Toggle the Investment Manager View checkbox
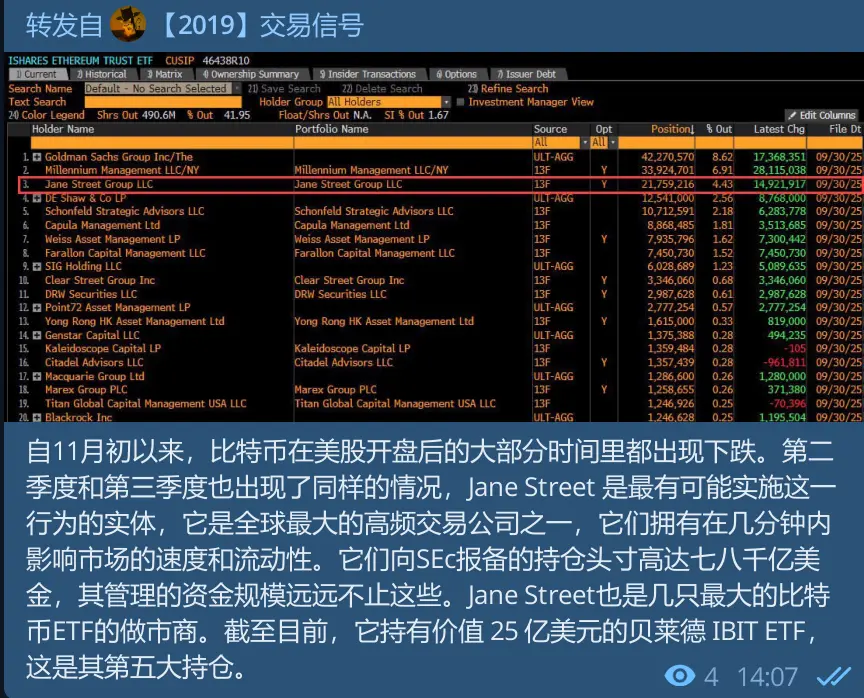This screenshot has height=698, width=864. 460,102
